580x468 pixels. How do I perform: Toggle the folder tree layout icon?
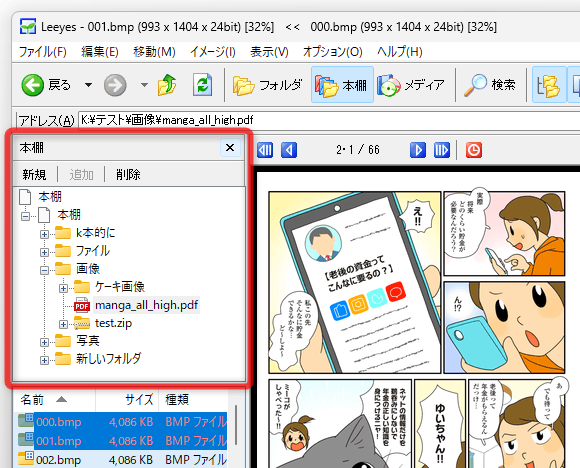point(549,85)
